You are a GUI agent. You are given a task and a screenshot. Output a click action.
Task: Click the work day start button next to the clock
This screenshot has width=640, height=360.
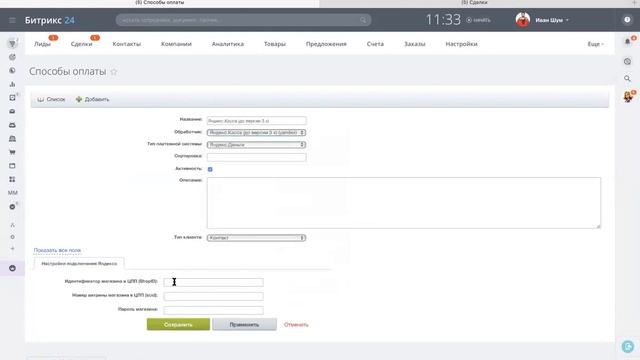click(x=478, y=20)
